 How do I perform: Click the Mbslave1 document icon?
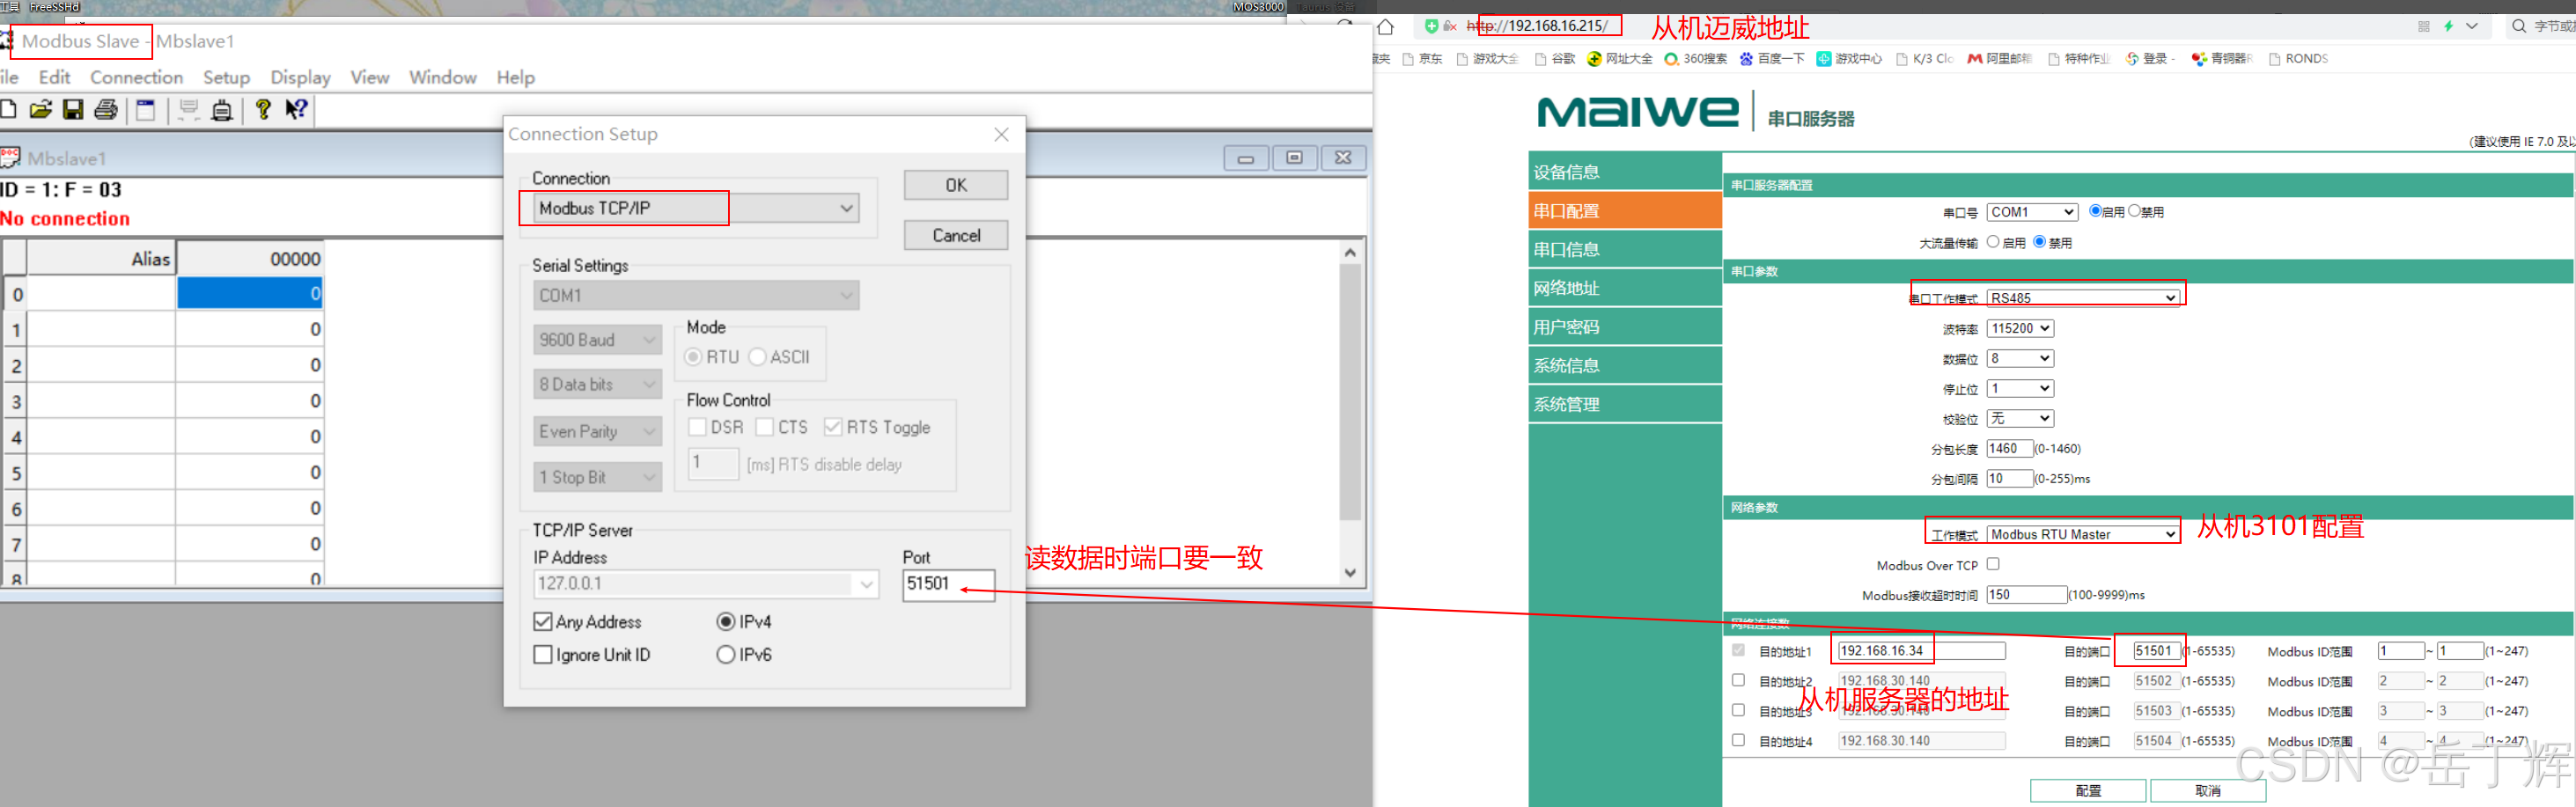pyautogui.click(x=10, y=158)
